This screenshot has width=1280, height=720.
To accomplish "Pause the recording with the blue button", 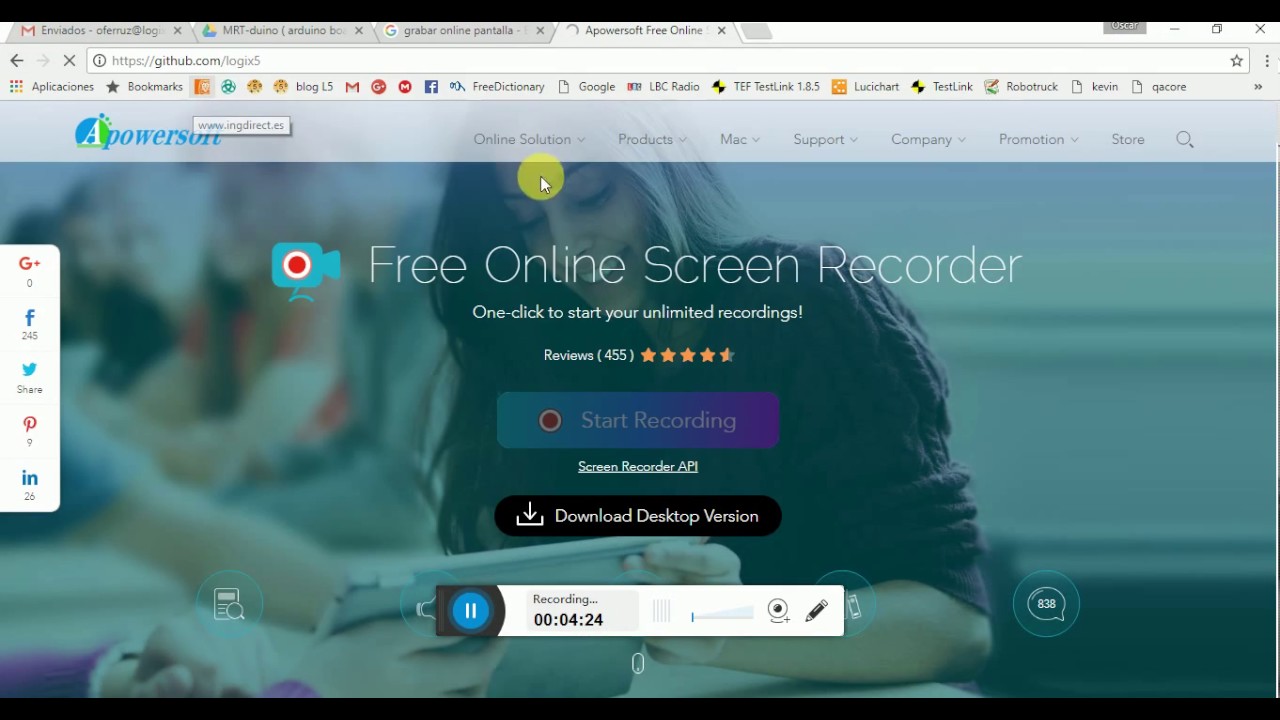I will point(471,610).
